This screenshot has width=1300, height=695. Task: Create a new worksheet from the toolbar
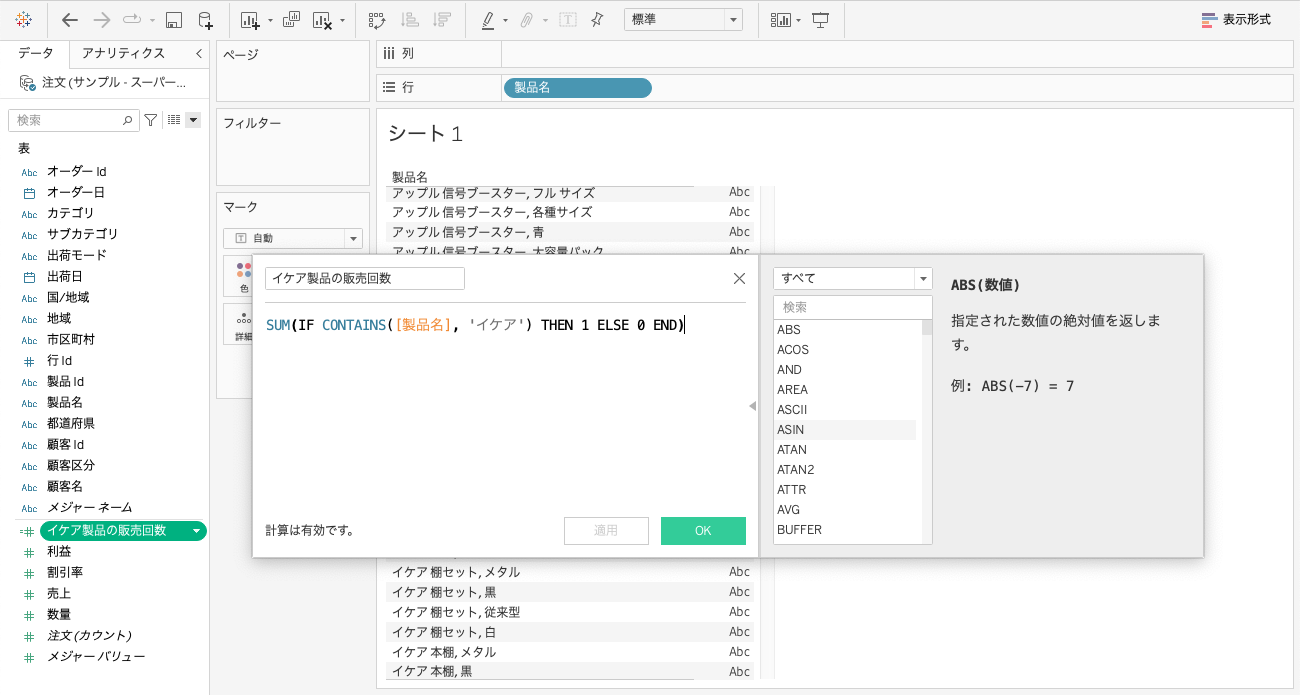(250, 19)
